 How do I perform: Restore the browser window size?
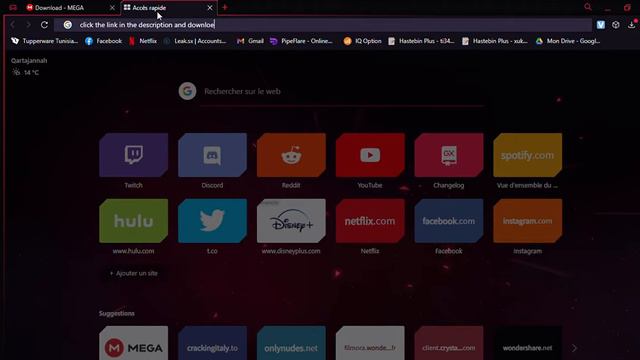coord(627,7)
